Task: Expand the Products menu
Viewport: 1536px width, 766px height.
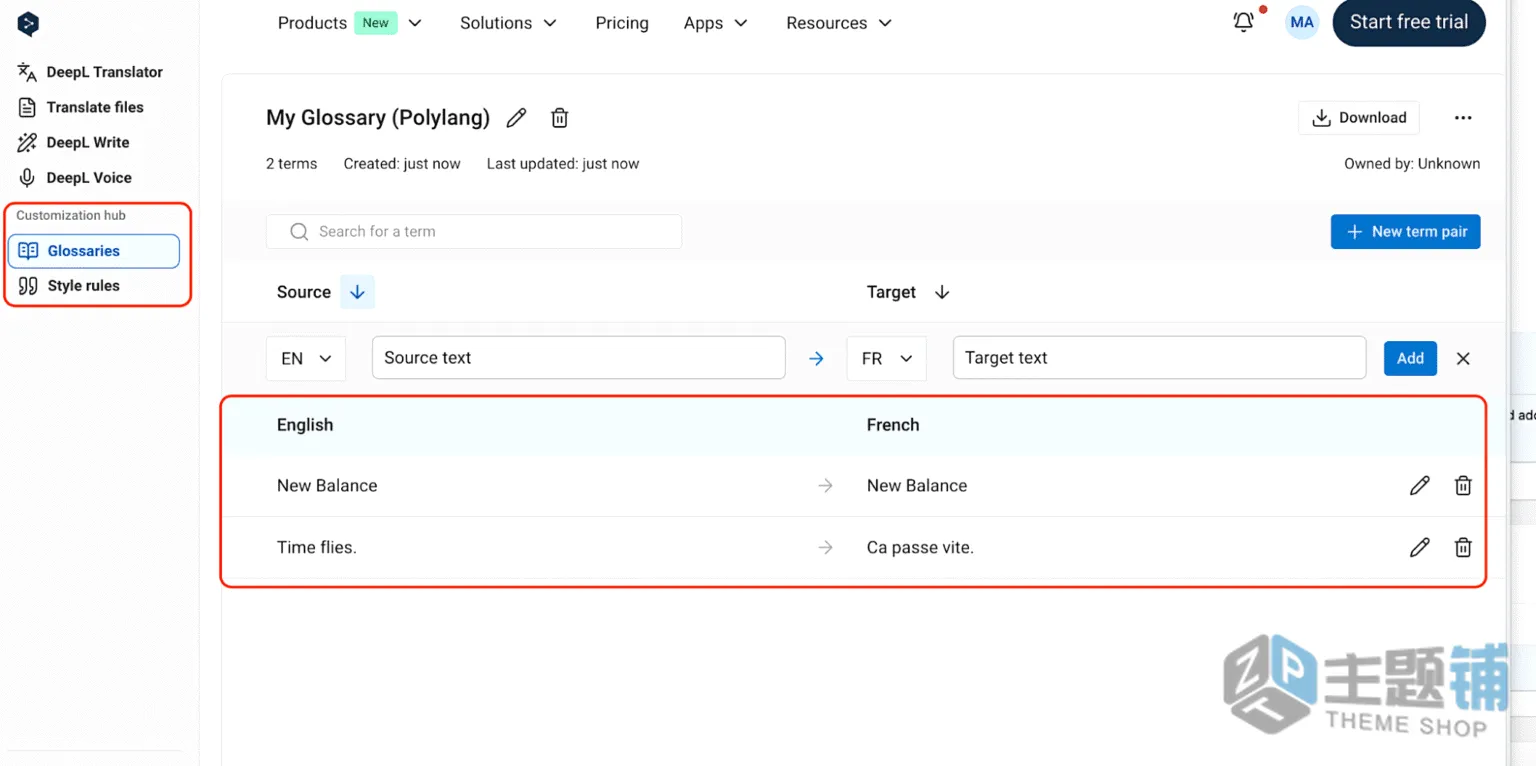Action: click(350, 23)
